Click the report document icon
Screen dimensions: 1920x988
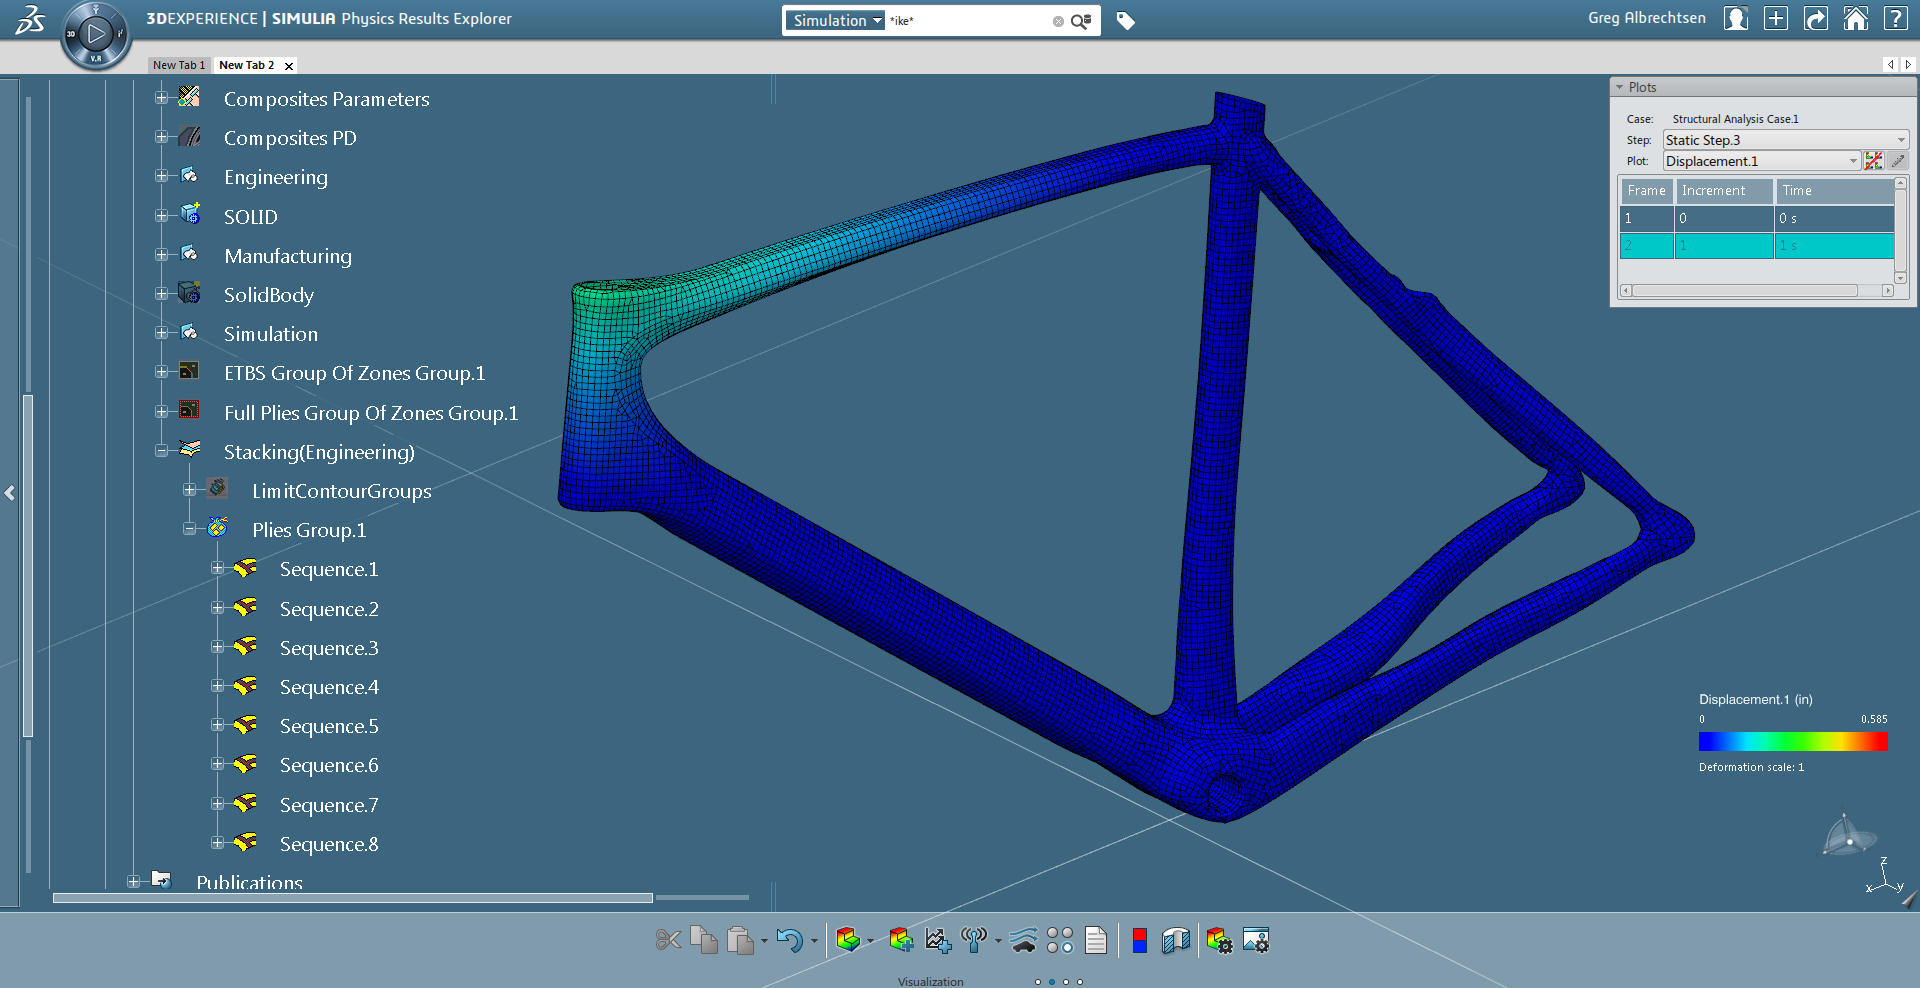pyautogui.click(x=1096, y=940)
